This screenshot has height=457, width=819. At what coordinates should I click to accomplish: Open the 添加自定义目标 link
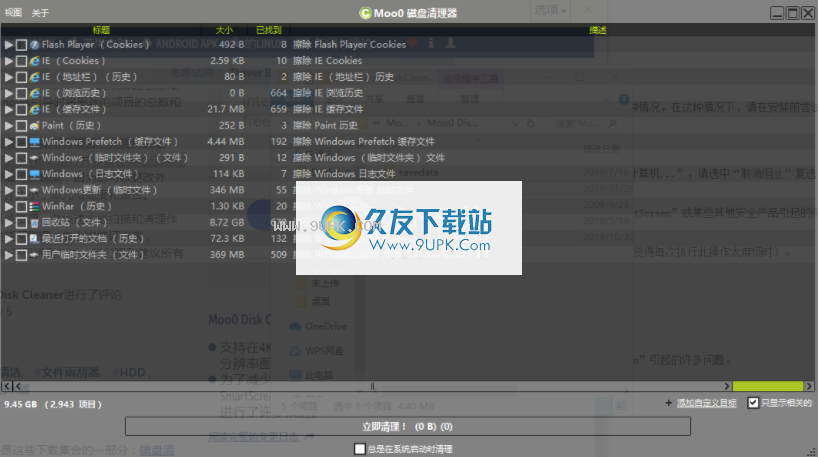(x=706, y=403)
